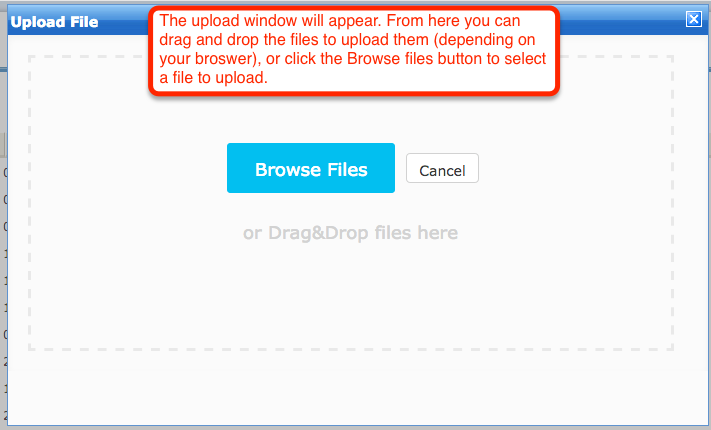Image resolution: width=711 pixels, height=430 pixels.
Task: Close the Upload File dialog with the X icon
Action: coord(693,19)
